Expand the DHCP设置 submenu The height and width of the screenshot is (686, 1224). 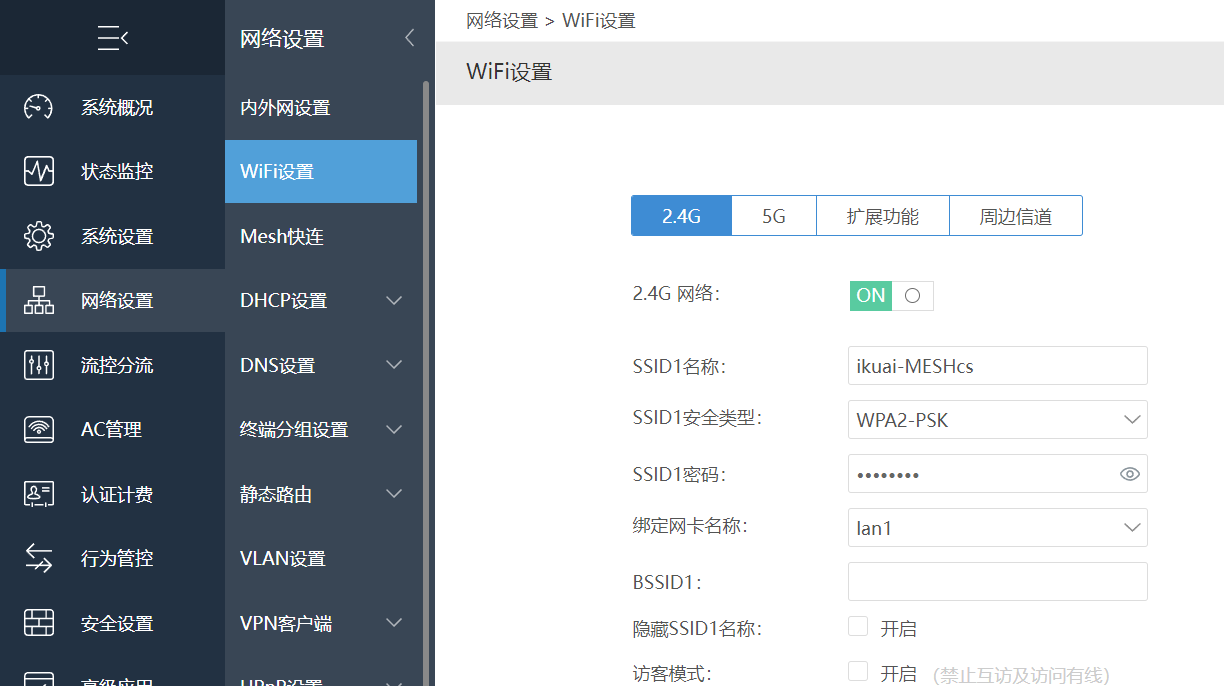point(320,300)
